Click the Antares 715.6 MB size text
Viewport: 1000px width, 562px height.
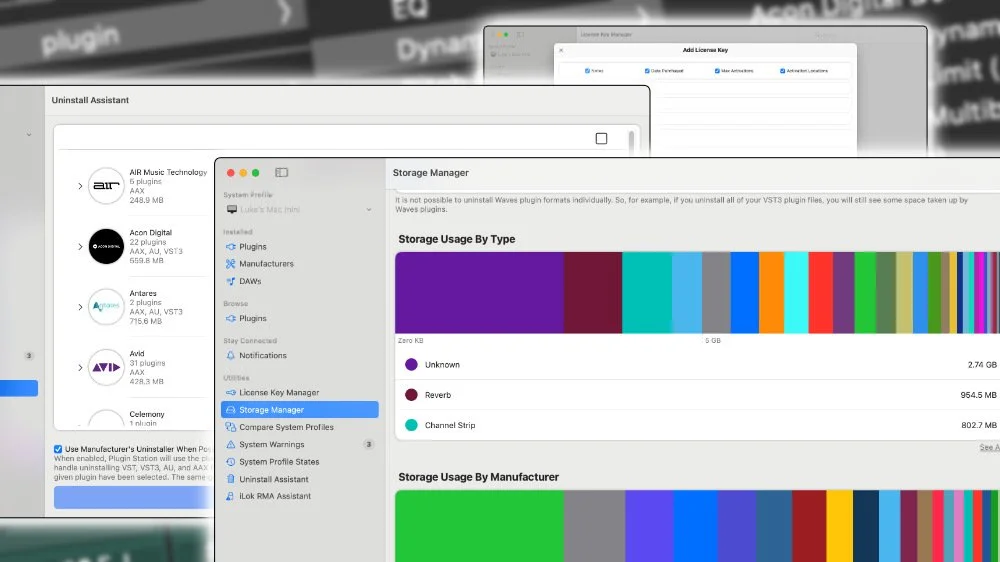(146, 321)
